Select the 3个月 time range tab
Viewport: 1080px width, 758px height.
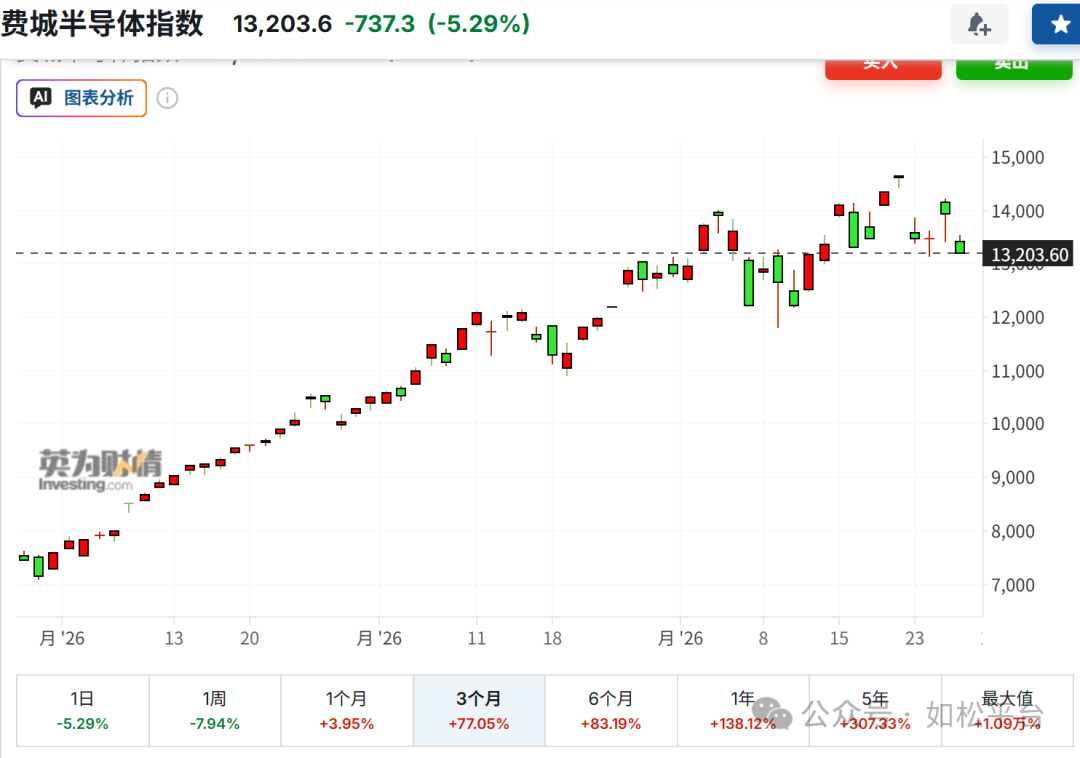(479, 710)
